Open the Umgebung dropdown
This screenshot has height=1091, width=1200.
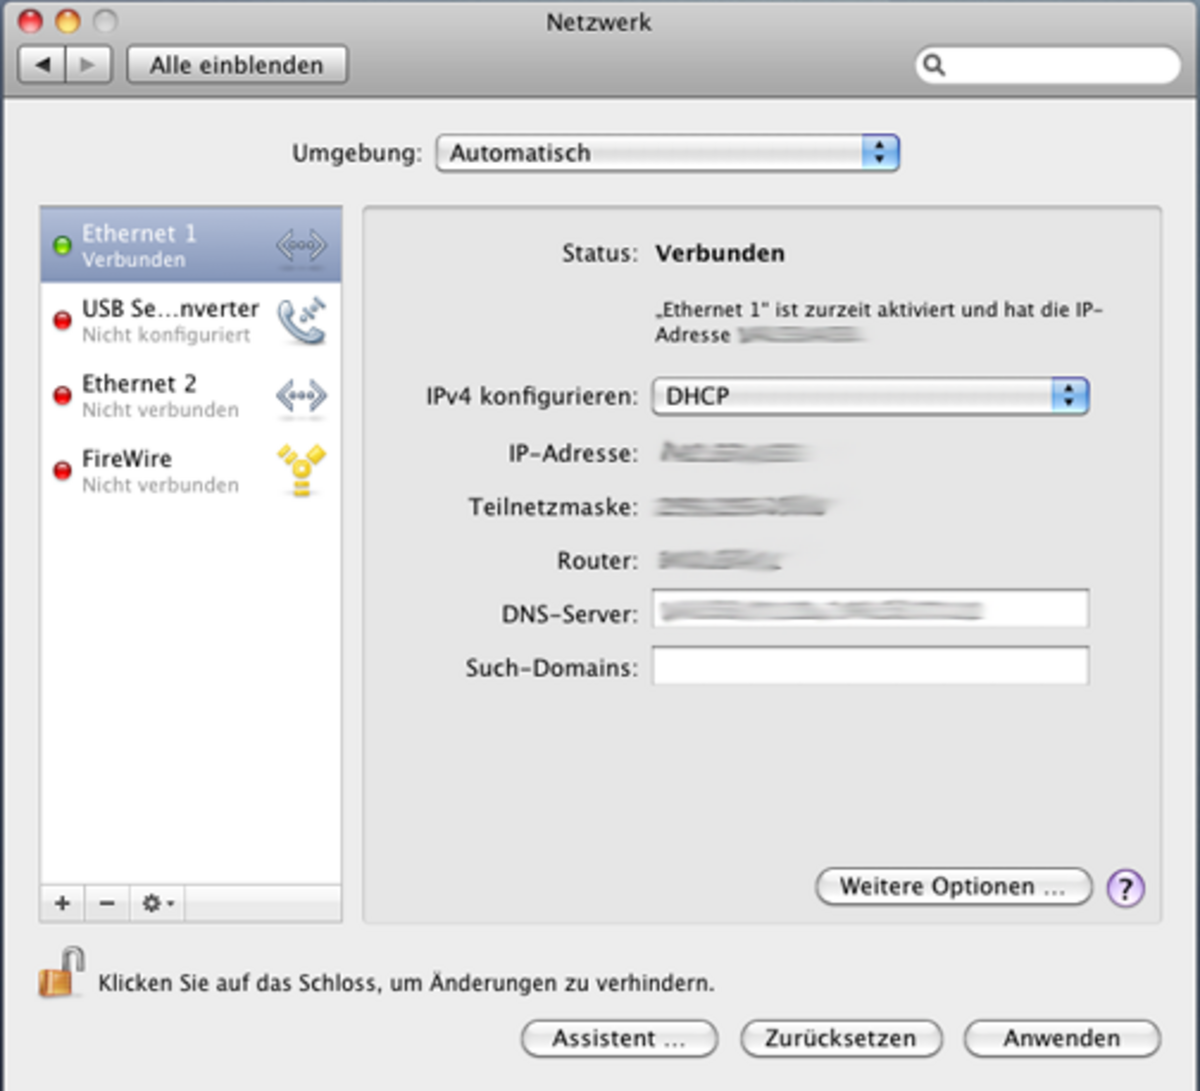click(668, 153)
